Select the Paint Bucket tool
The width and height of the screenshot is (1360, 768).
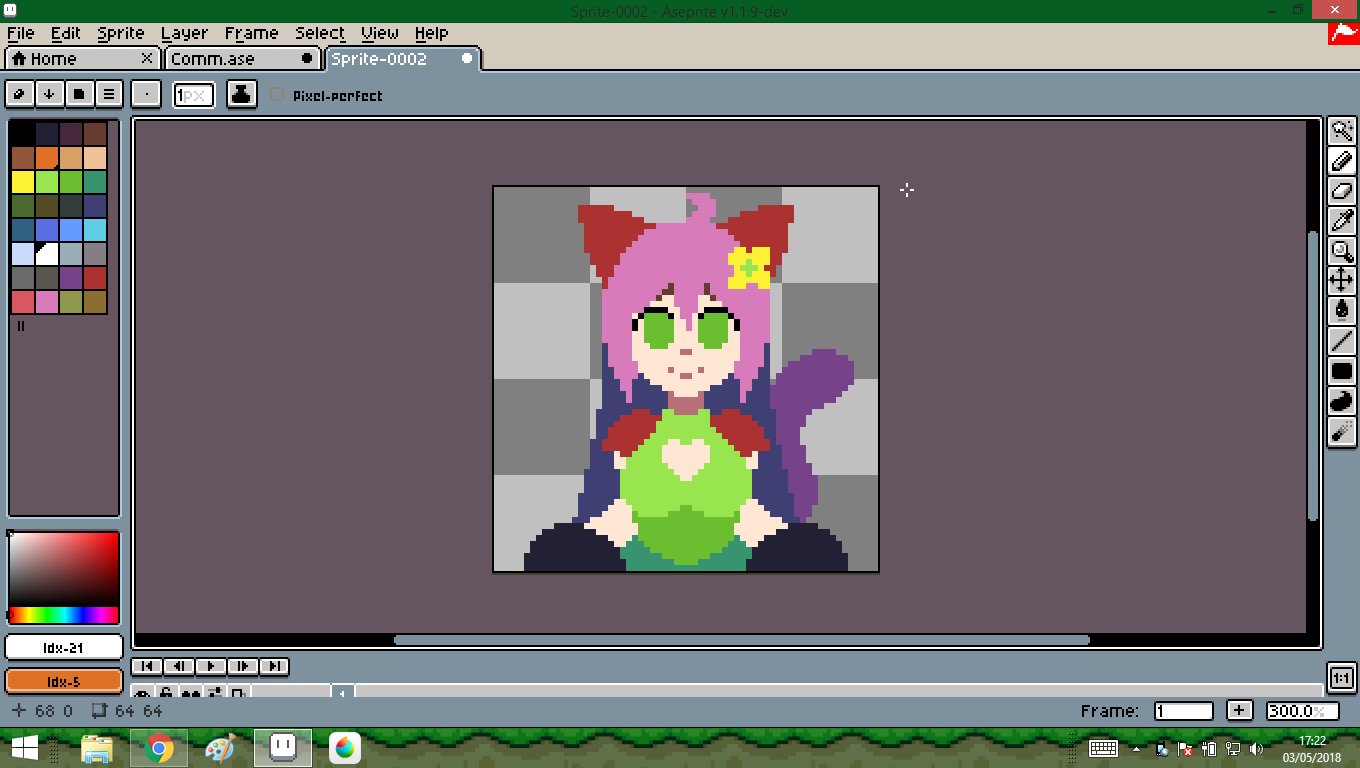tap(1341, 310)
